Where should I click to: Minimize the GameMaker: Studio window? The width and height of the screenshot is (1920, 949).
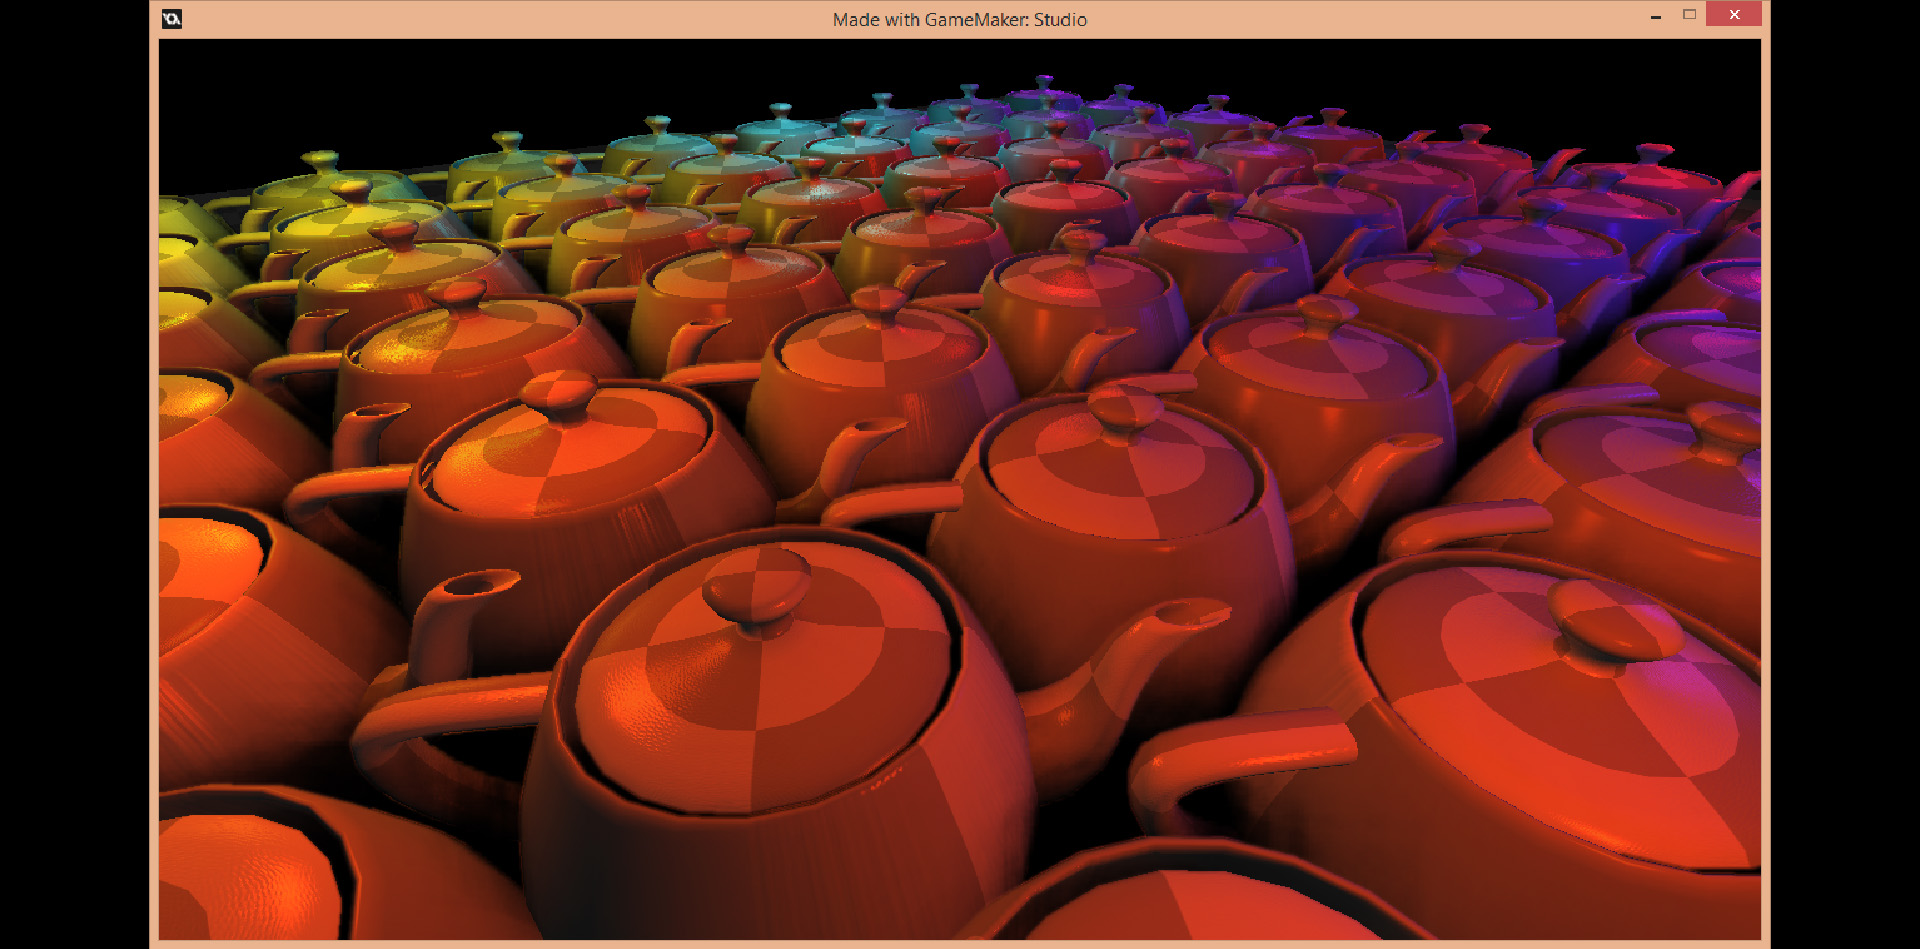pos(1656,16)
